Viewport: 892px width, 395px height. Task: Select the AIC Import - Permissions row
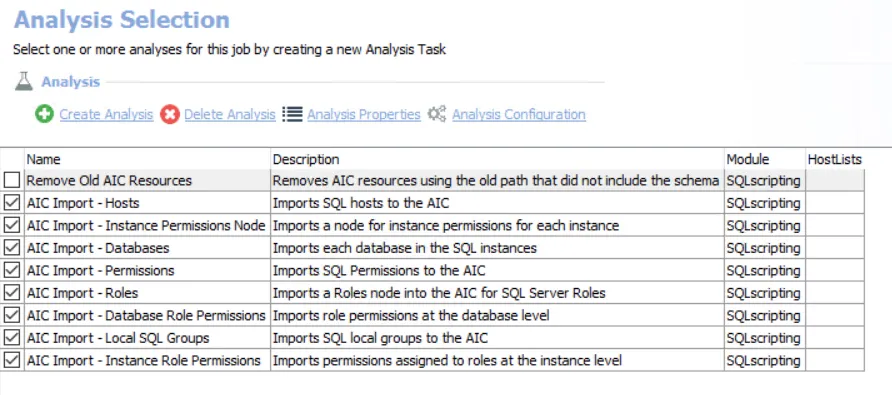point(432,271)
